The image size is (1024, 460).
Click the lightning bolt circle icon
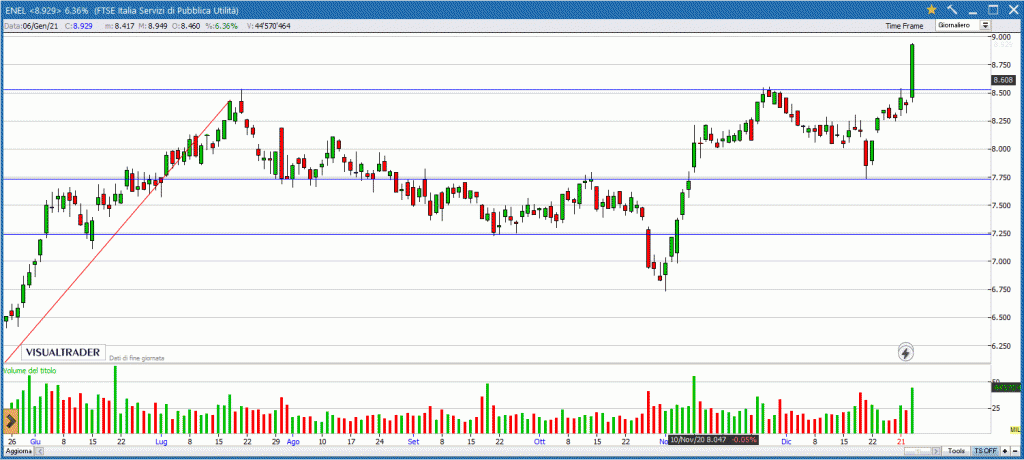point(906,353)
